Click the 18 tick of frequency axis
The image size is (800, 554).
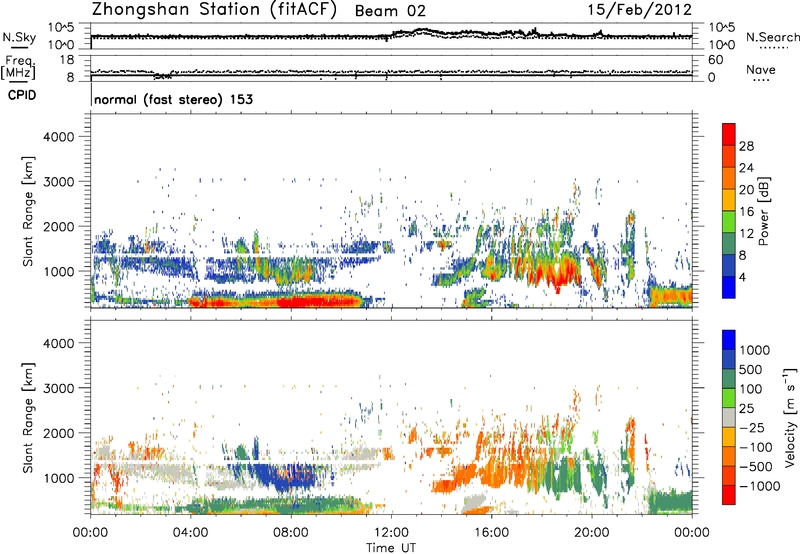click(x=67, y=60)
